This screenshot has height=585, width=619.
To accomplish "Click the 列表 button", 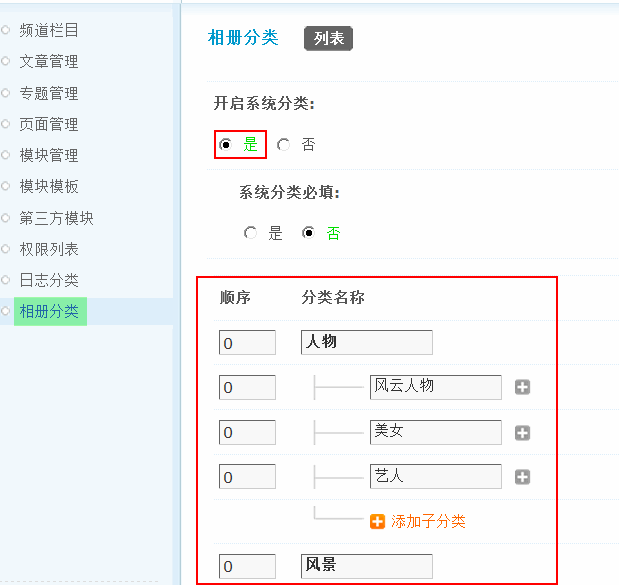I will (328, 38).
